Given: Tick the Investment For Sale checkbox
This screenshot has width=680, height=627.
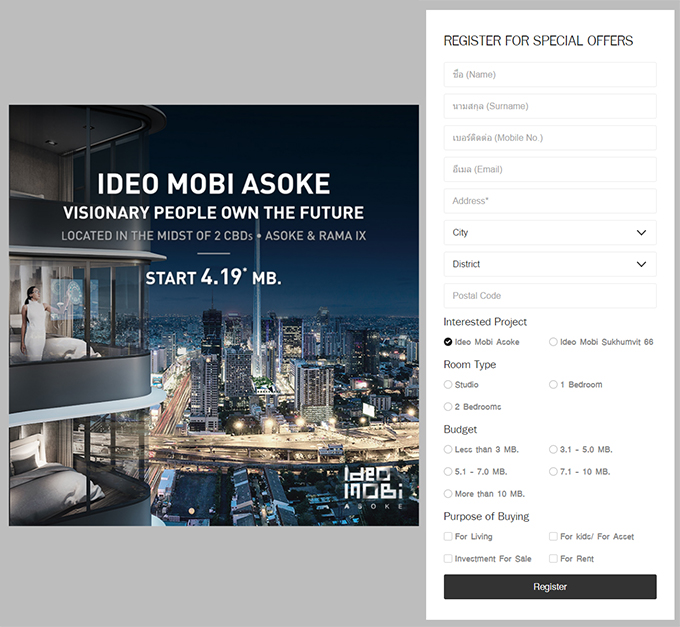Looking at the screenshot, I should (x=448, y=559).
